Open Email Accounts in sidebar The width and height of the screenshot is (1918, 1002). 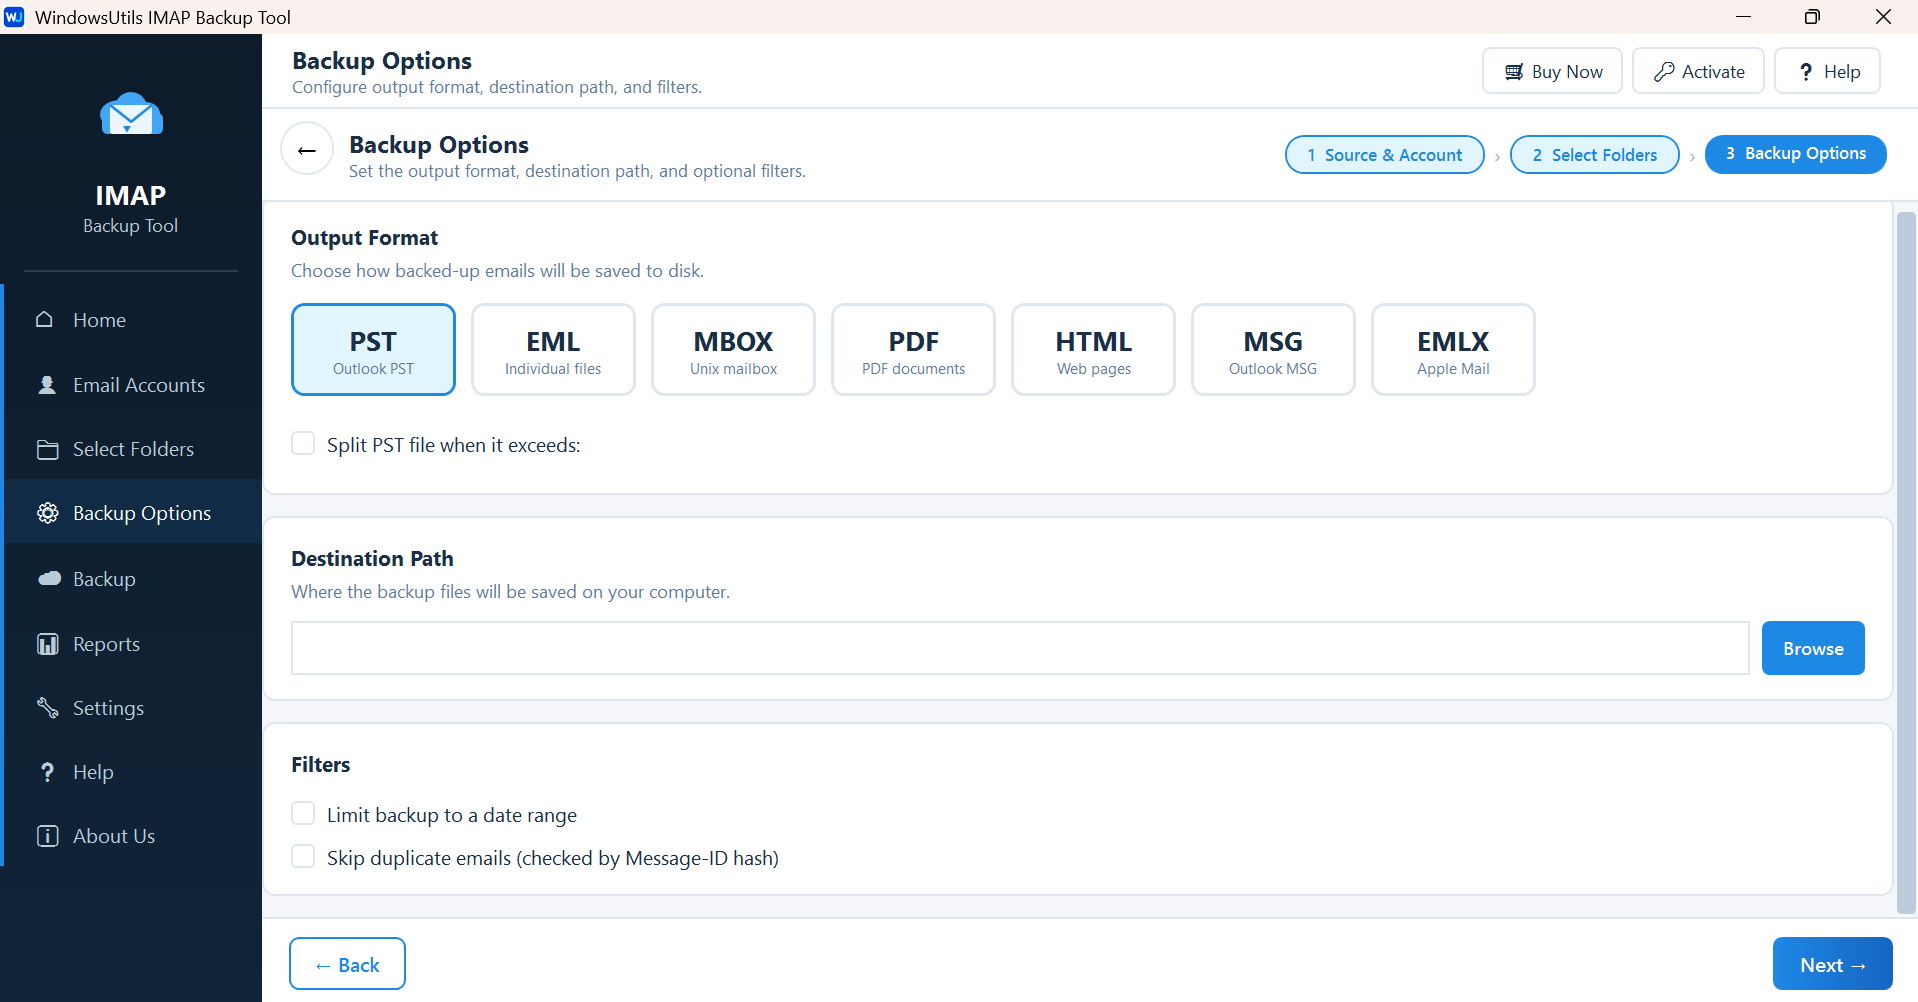click(x=133, y=385)
